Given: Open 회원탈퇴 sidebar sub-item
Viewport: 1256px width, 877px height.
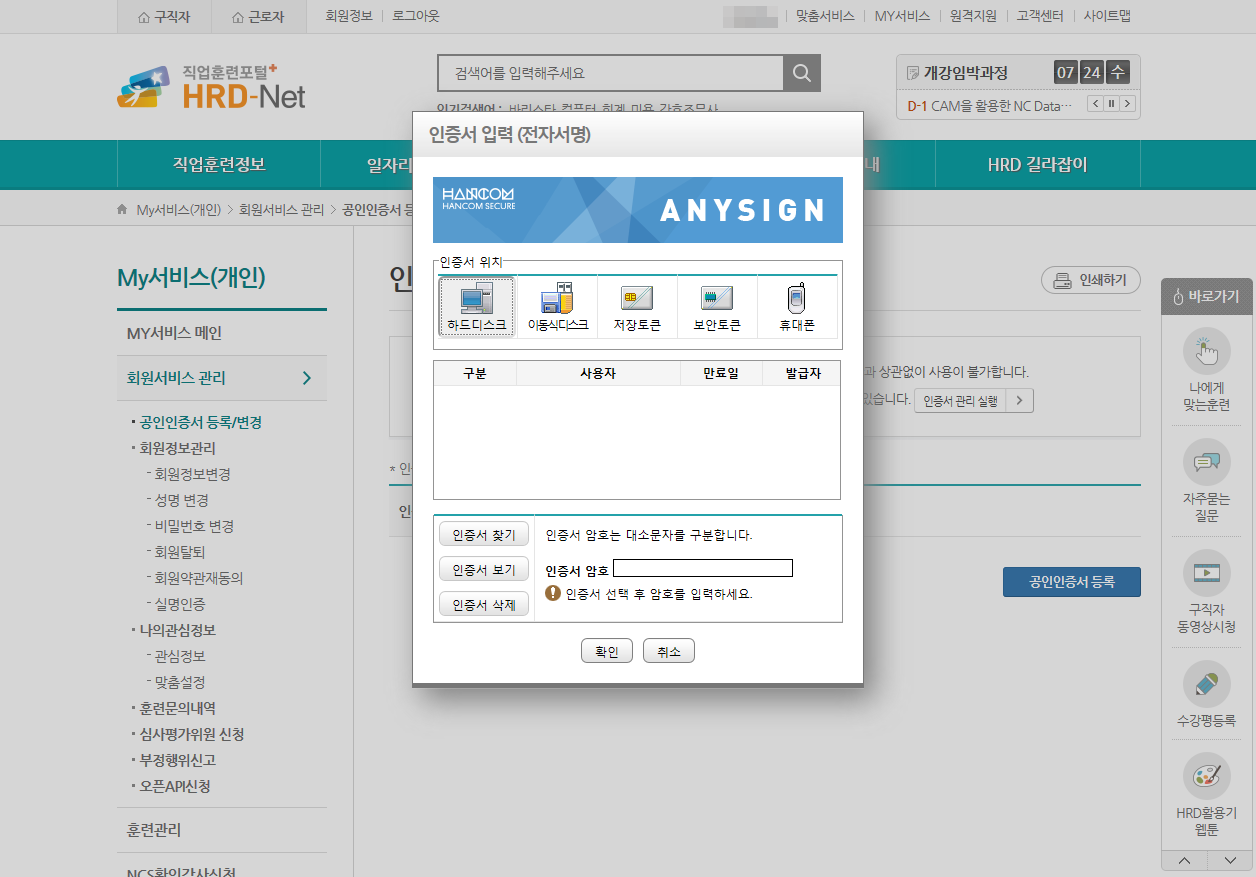Looking at the screenshot, I should pos(179,552).
